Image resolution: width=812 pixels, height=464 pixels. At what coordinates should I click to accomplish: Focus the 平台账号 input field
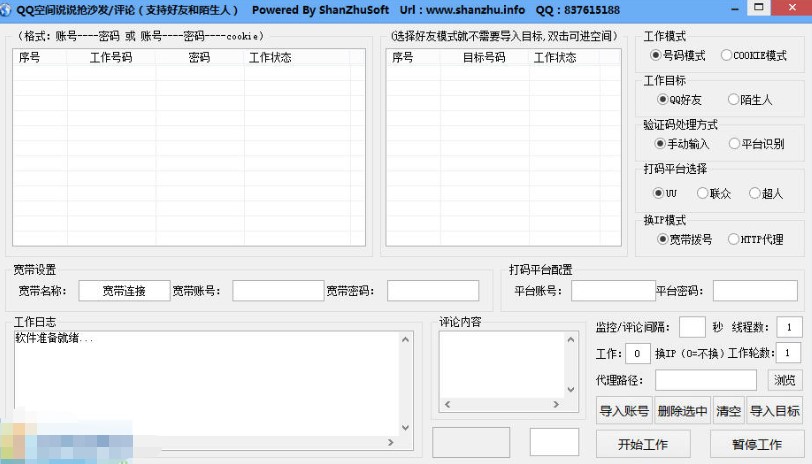click(613, 291)
